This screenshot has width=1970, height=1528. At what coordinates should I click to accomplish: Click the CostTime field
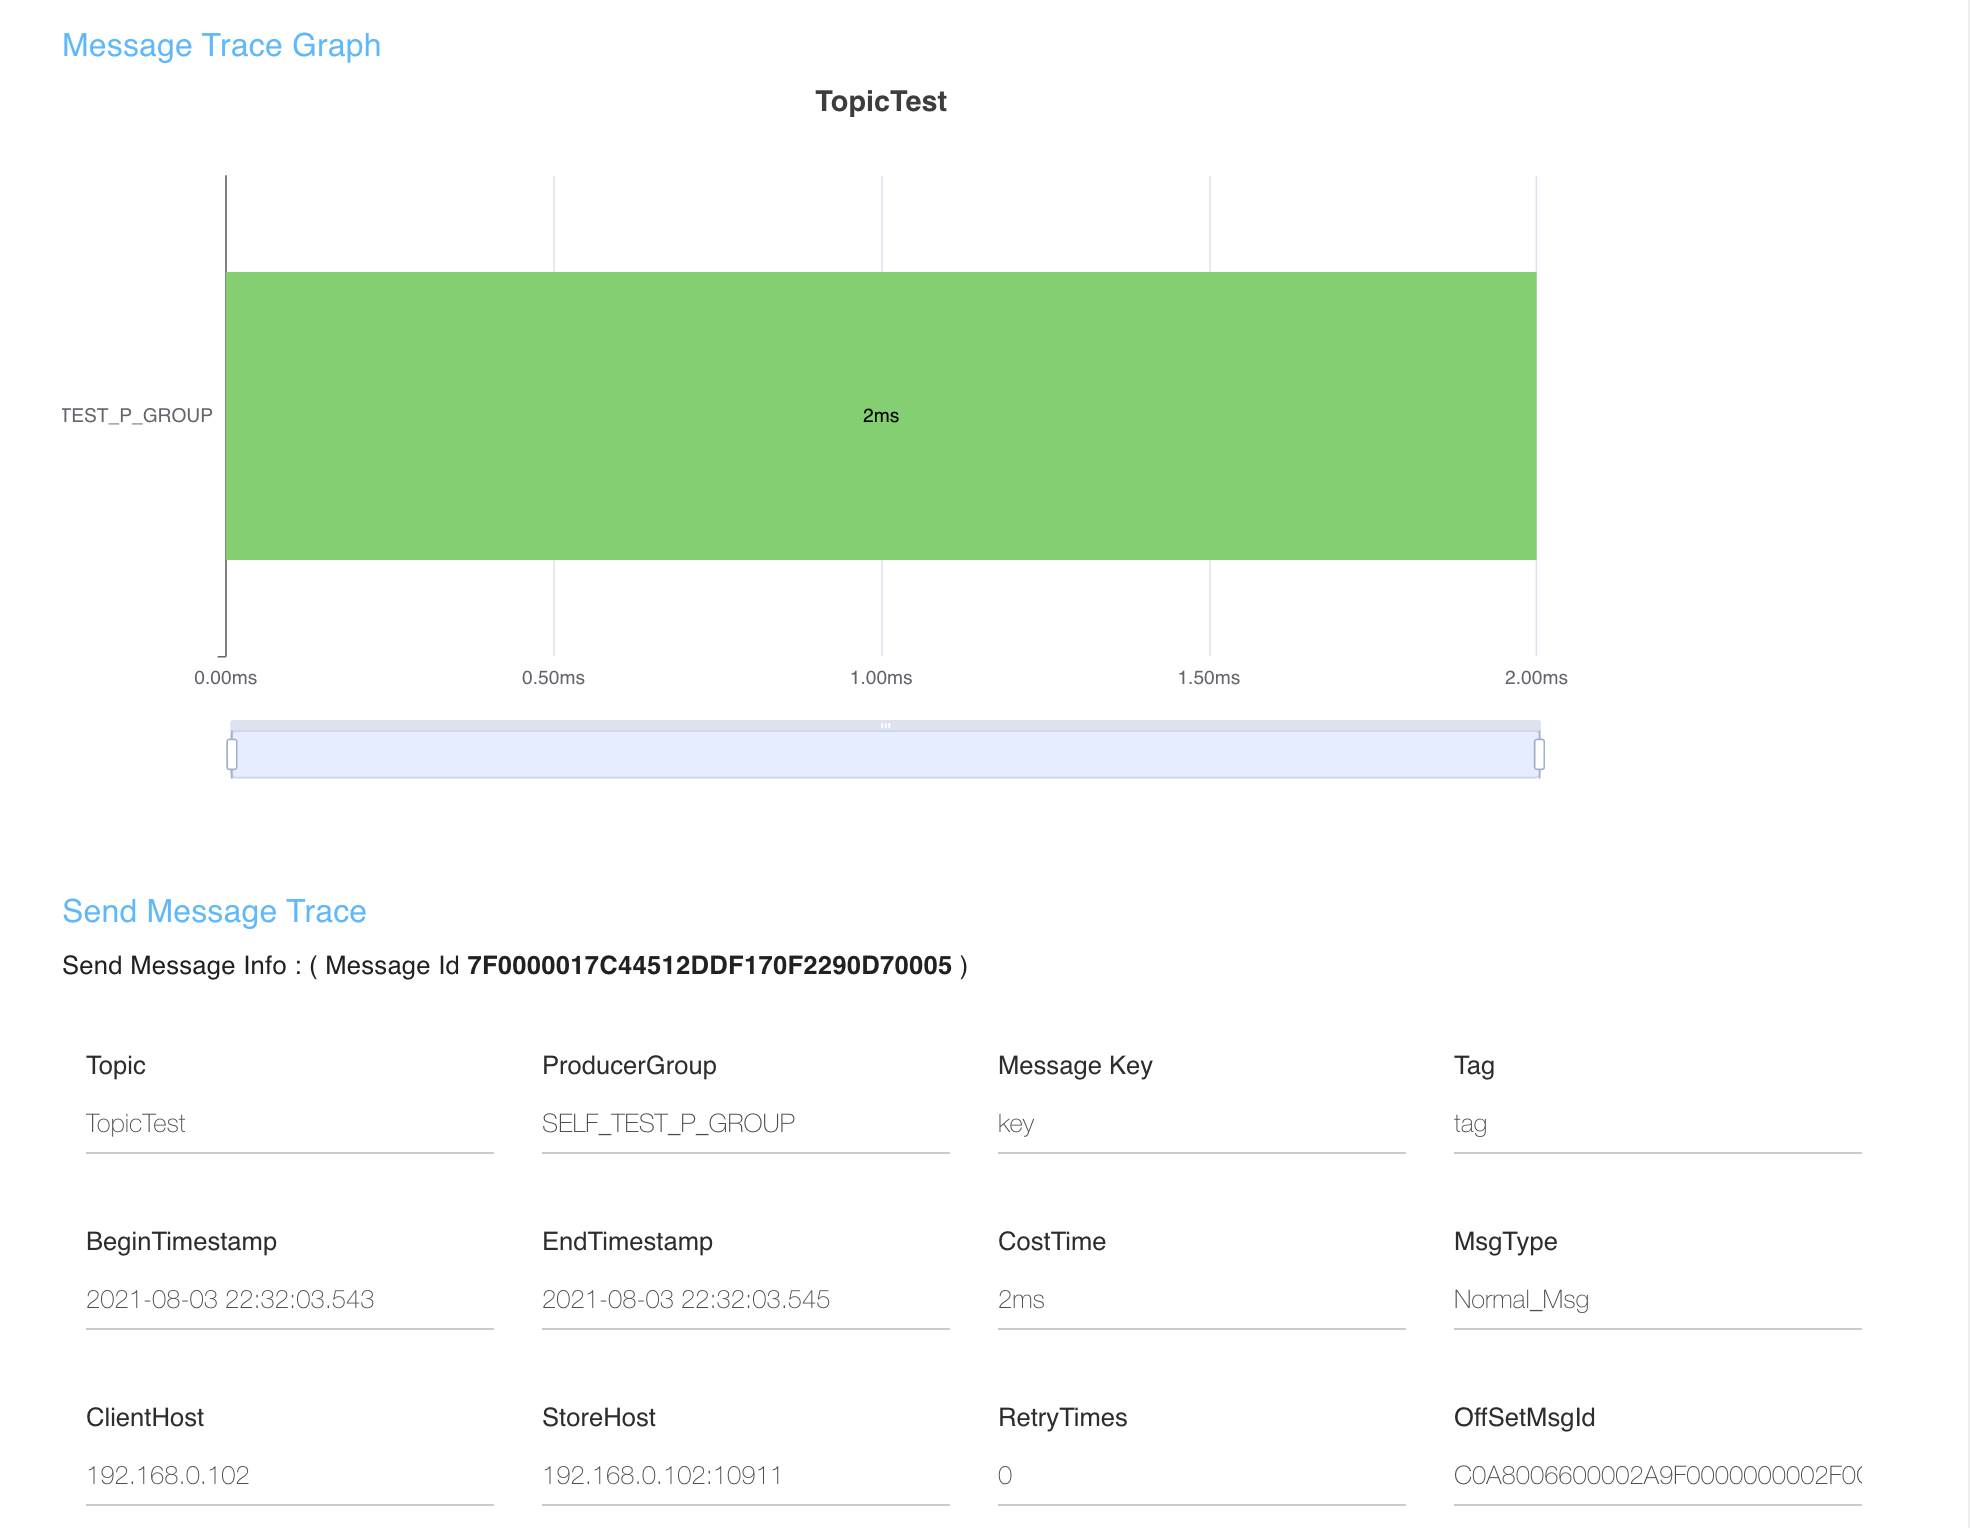point(1201,1300)
